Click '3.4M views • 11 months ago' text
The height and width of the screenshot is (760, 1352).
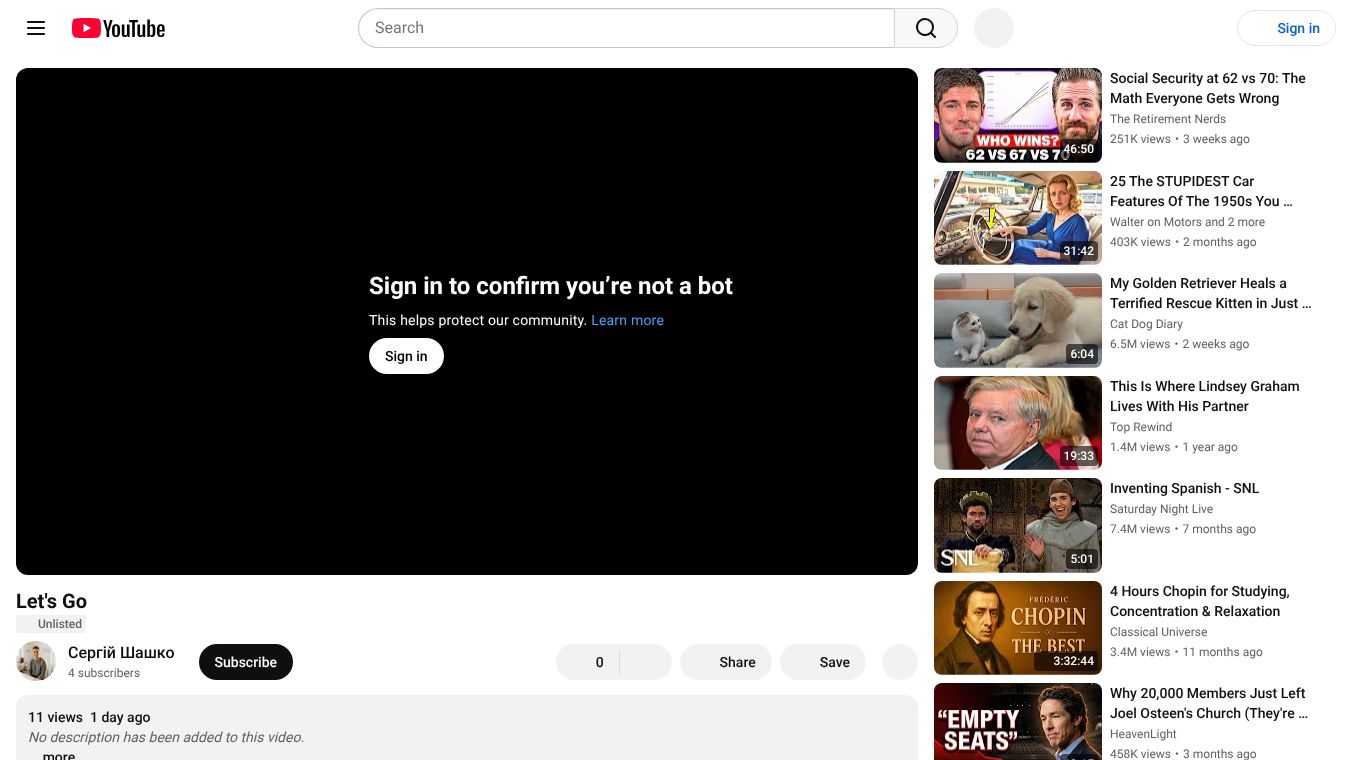pyautogui.click(x=1186, y=652)
